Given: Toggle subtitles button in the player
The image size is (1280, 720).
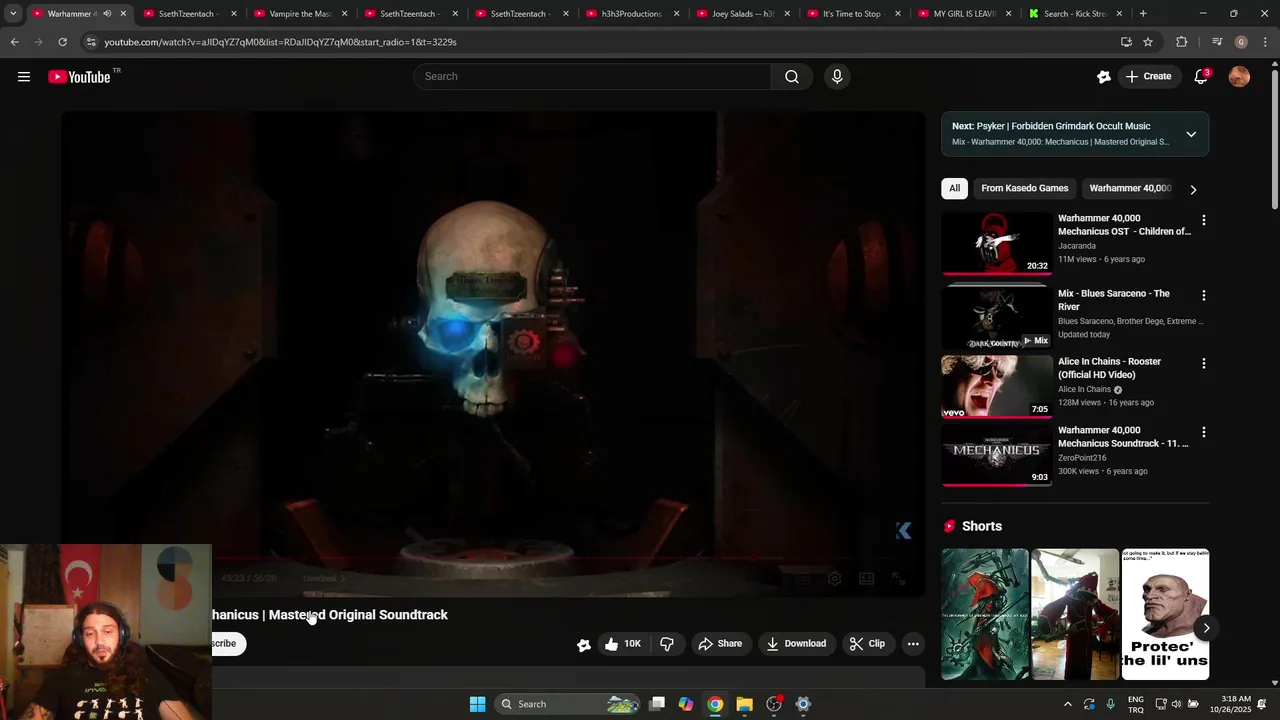Looking at the screenshot, I should click(x=802, y=578).
